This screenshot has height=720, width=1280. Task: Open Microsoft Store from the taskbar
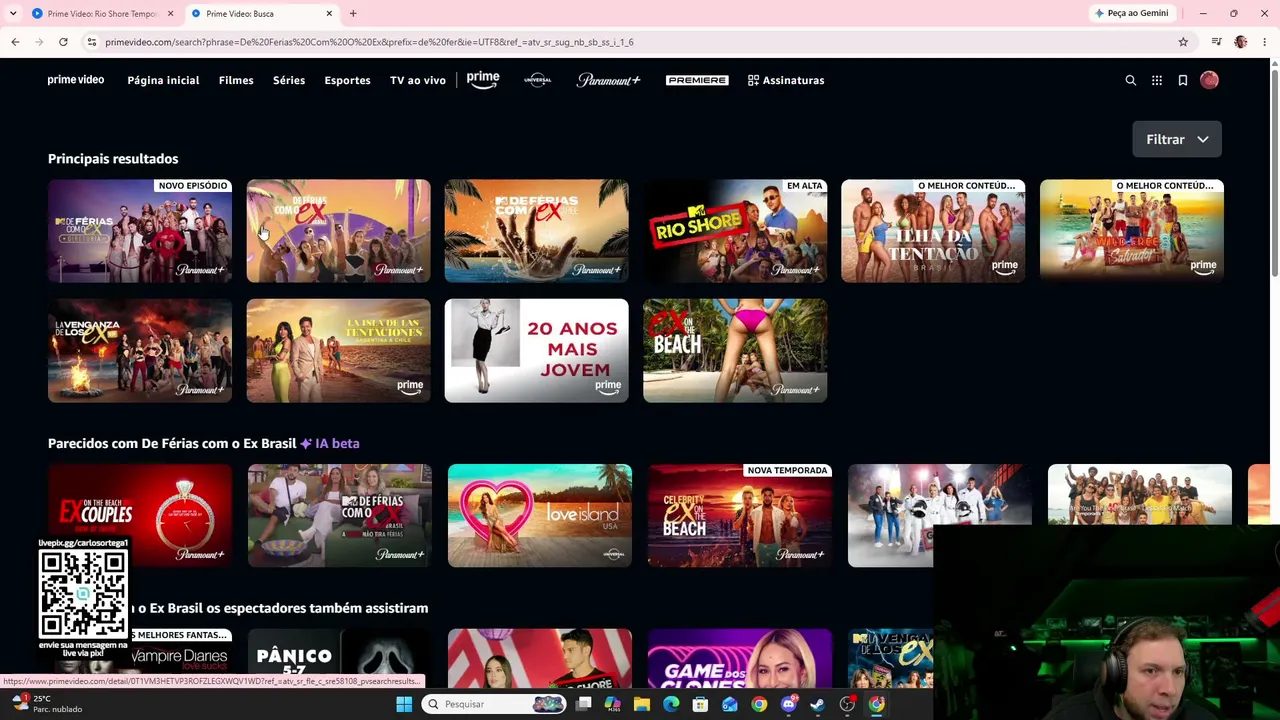[700, 704]
